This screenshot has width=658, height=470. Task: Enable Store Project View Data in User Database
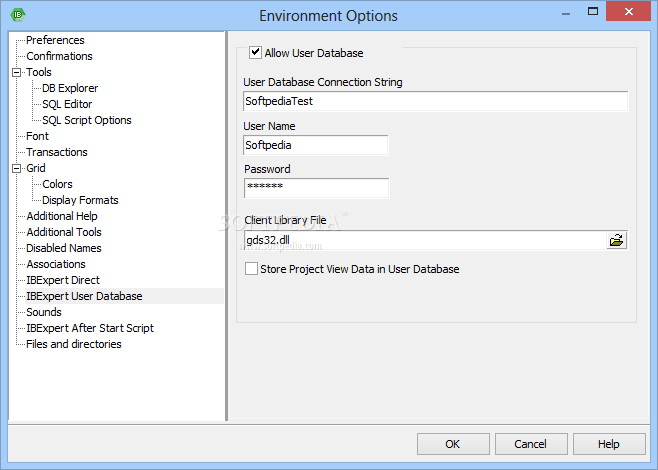pyautogui.click(x=251, y=269)
